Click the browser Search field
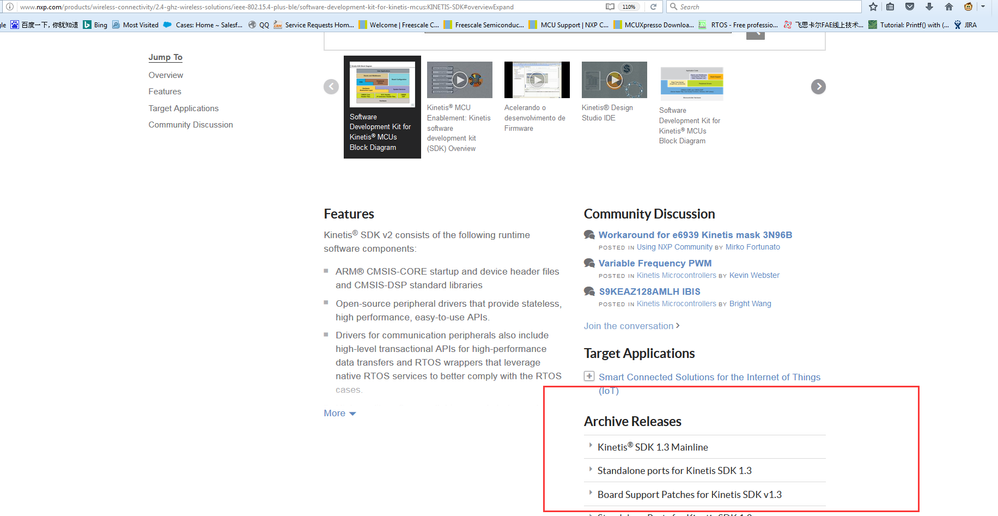Image resolution: width=998 pixels, height=516 pixels. tap(764, 7)
